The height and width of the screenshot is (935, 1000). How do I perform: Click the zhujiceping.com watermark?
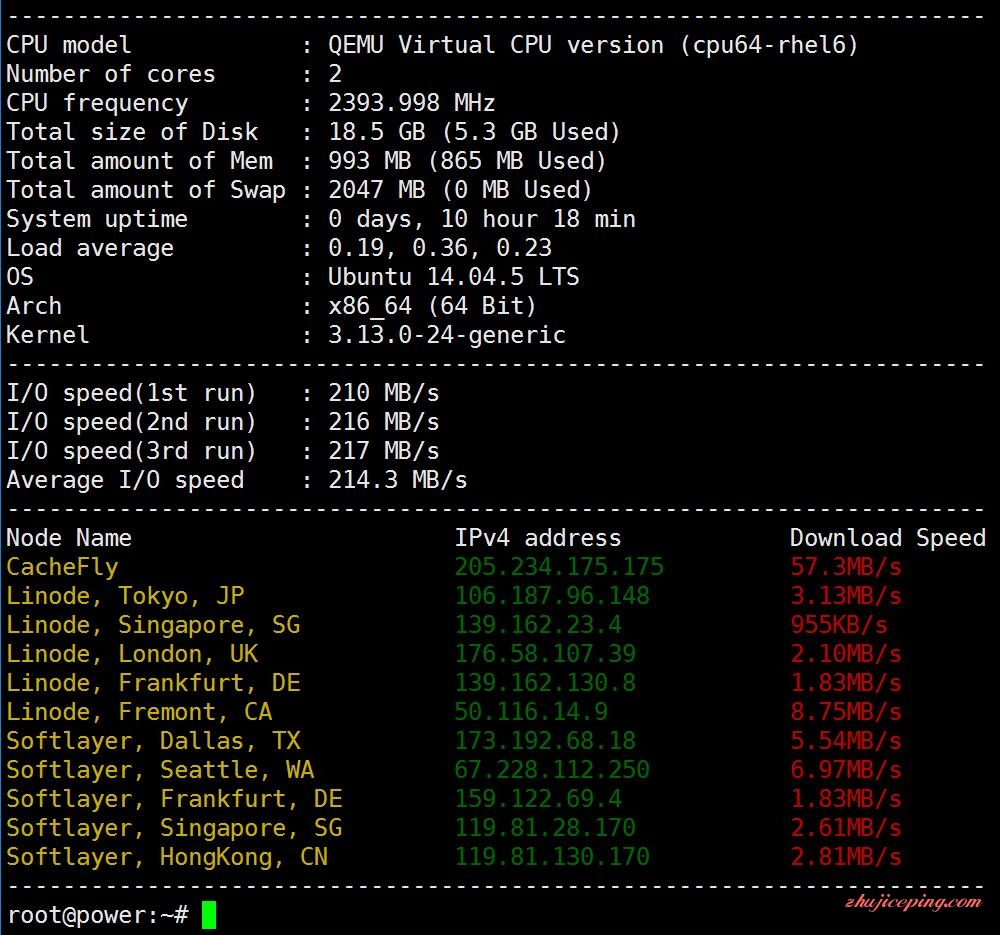[913, 902]
